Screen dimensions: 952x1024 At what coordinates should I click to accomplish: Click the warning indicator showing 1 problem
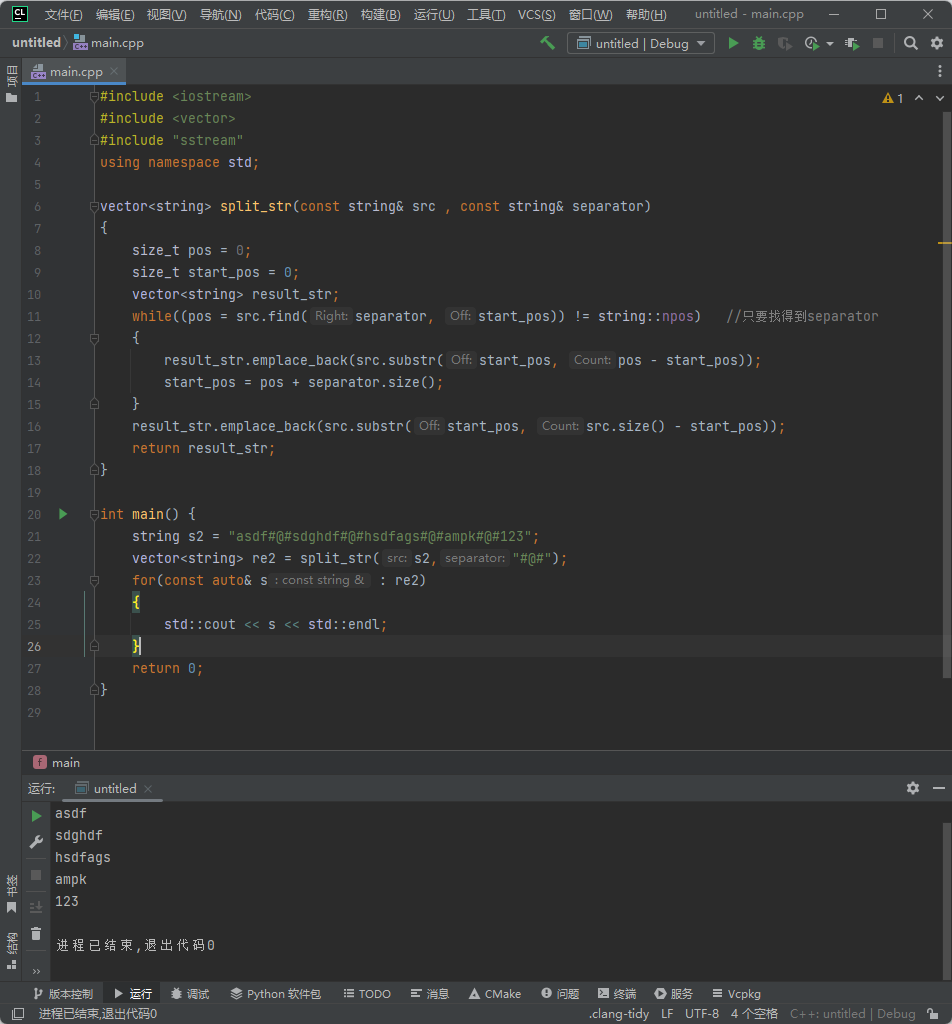892,98
